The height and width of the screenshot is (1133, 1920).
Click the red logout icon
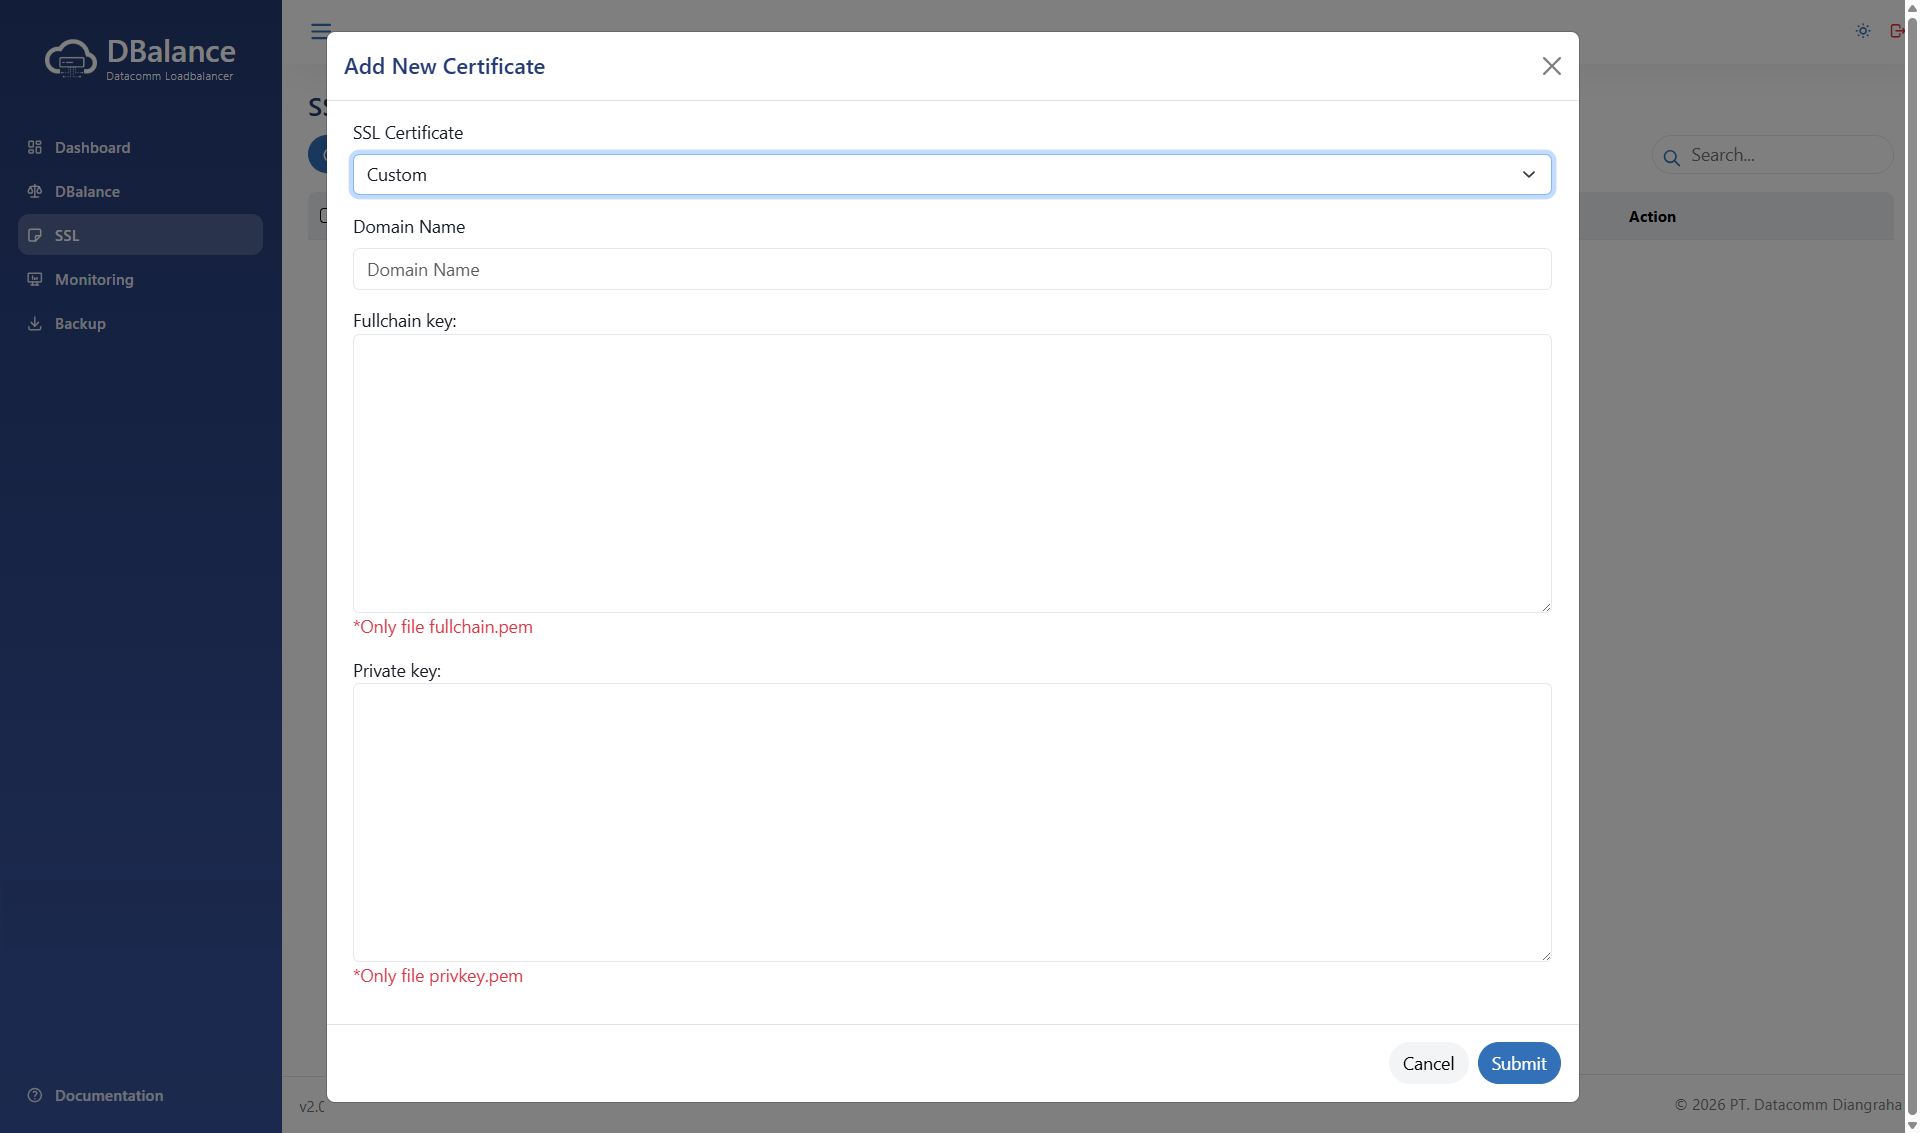1896,31
